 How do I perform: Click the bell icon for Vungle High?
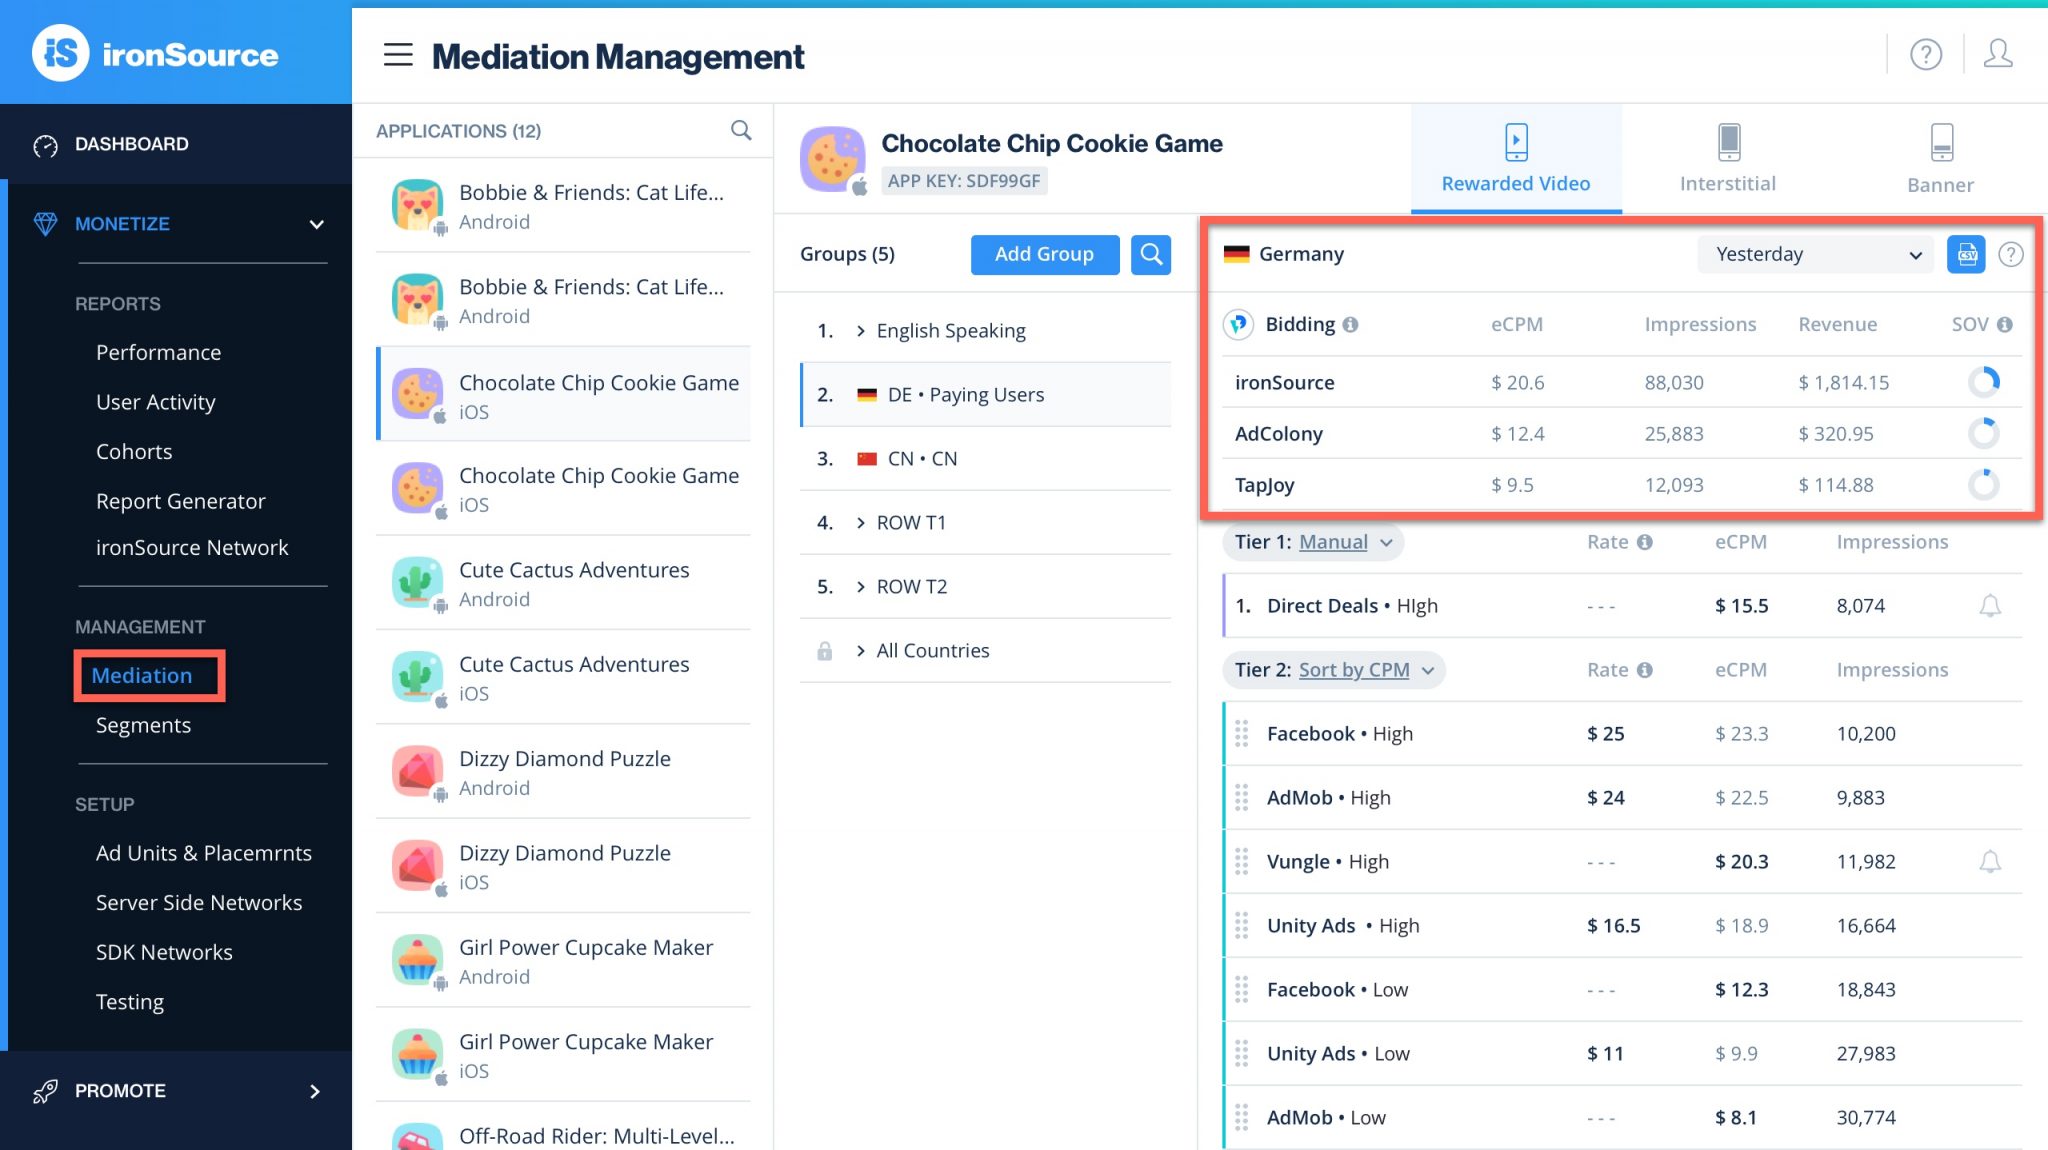[x=1990, y=861]
